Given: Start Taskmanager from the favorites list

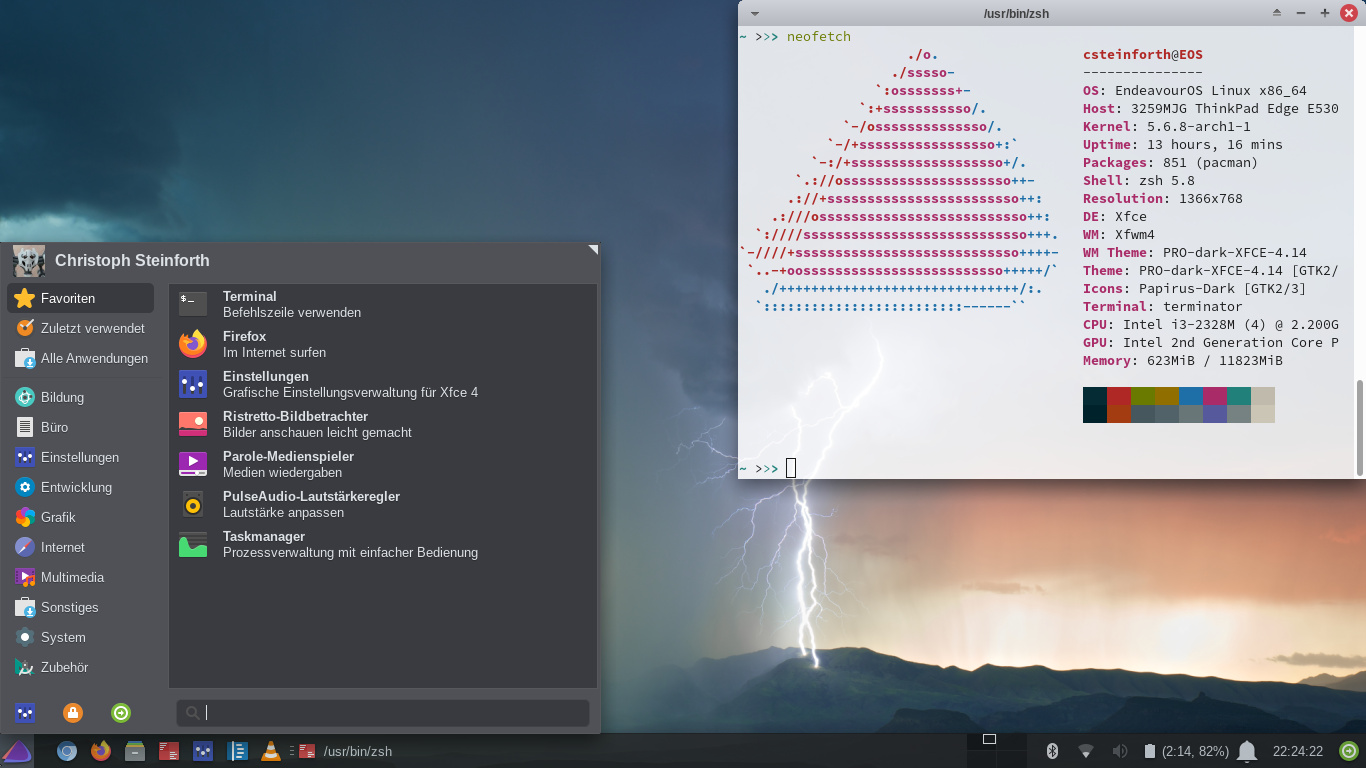Looking at the screenshot, I should 383,544.
